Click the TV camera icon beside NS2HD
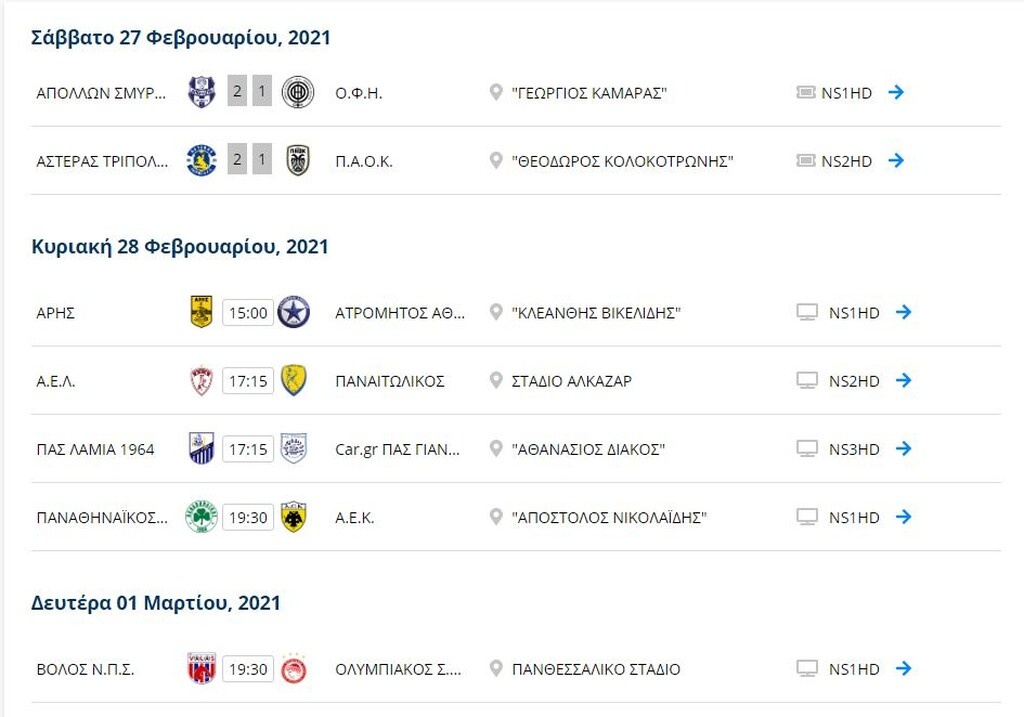The height and width of the screenshot is (717, 1024). (805, 160)
